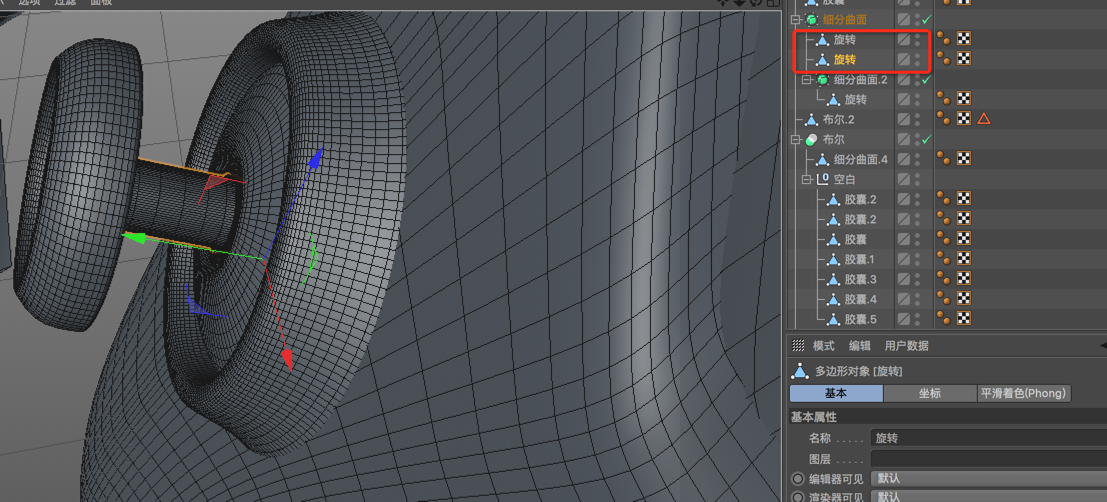
Task: Open the 编辑 menu in attribute manager
Action: click(859, 346)
